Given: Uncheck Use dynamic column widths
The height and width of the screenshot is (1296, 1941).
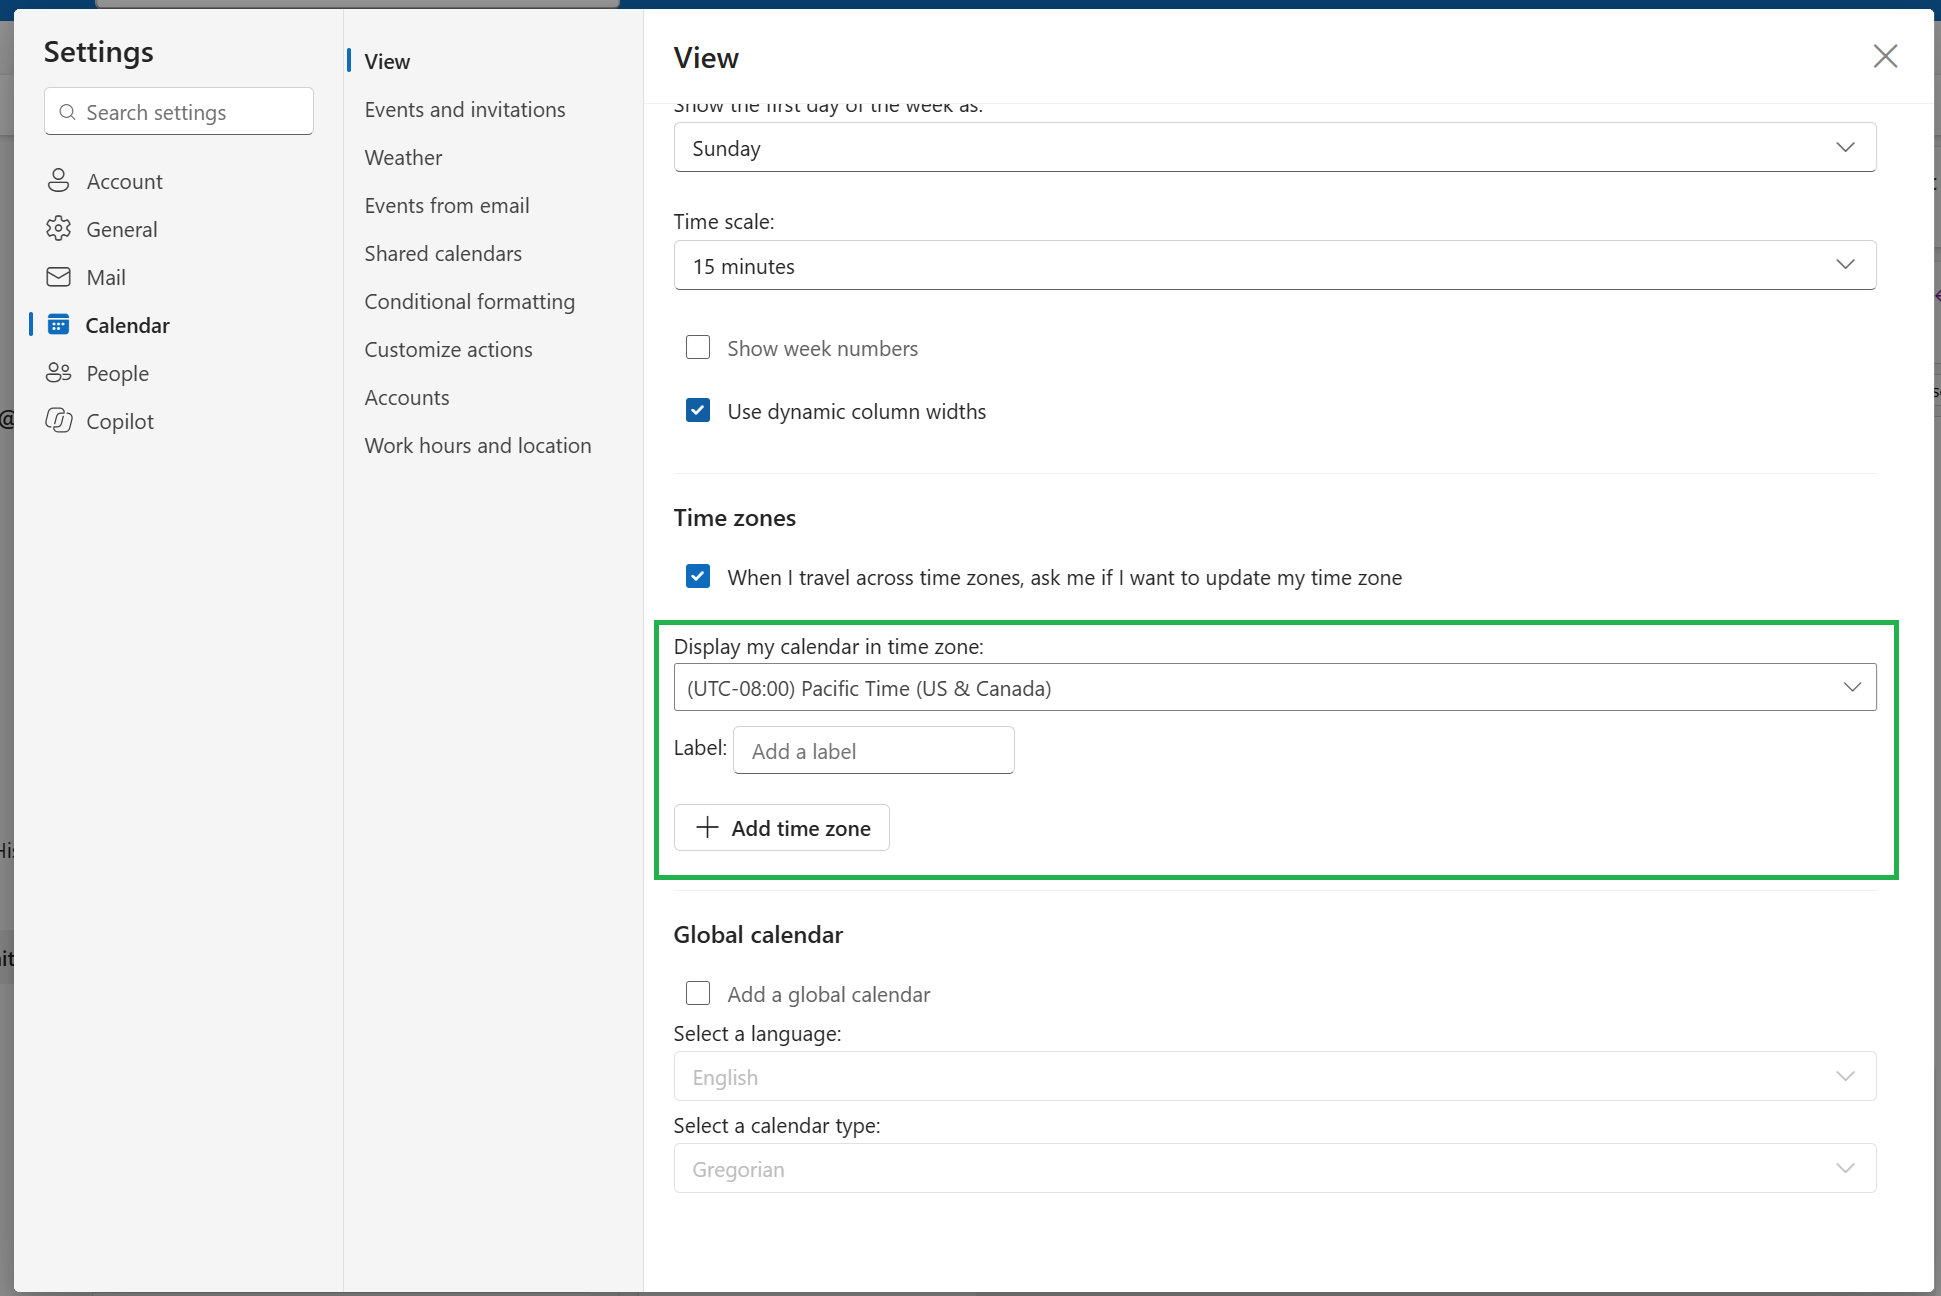Looking at the screenshot, I should (x=698, y=411).
